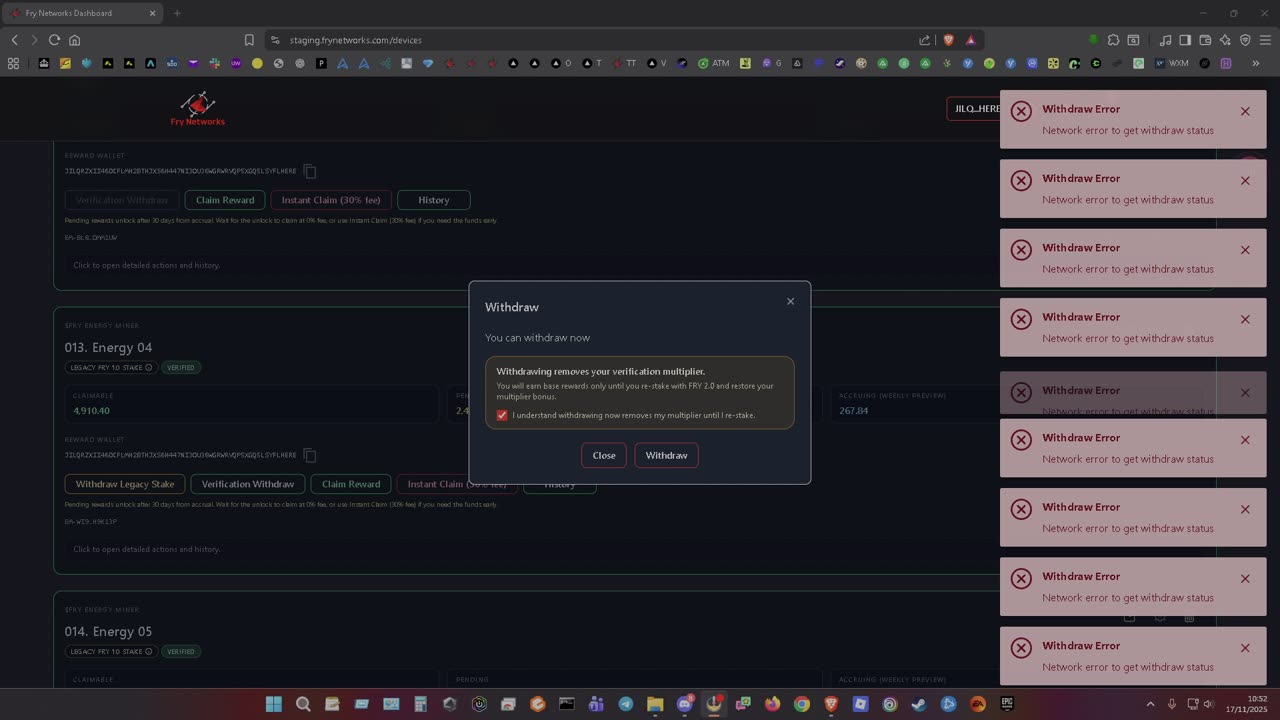This screenshot has width=1280, height=720.
Task: Open the Brave Shields lion icon
Action: [x=948, y=40]
